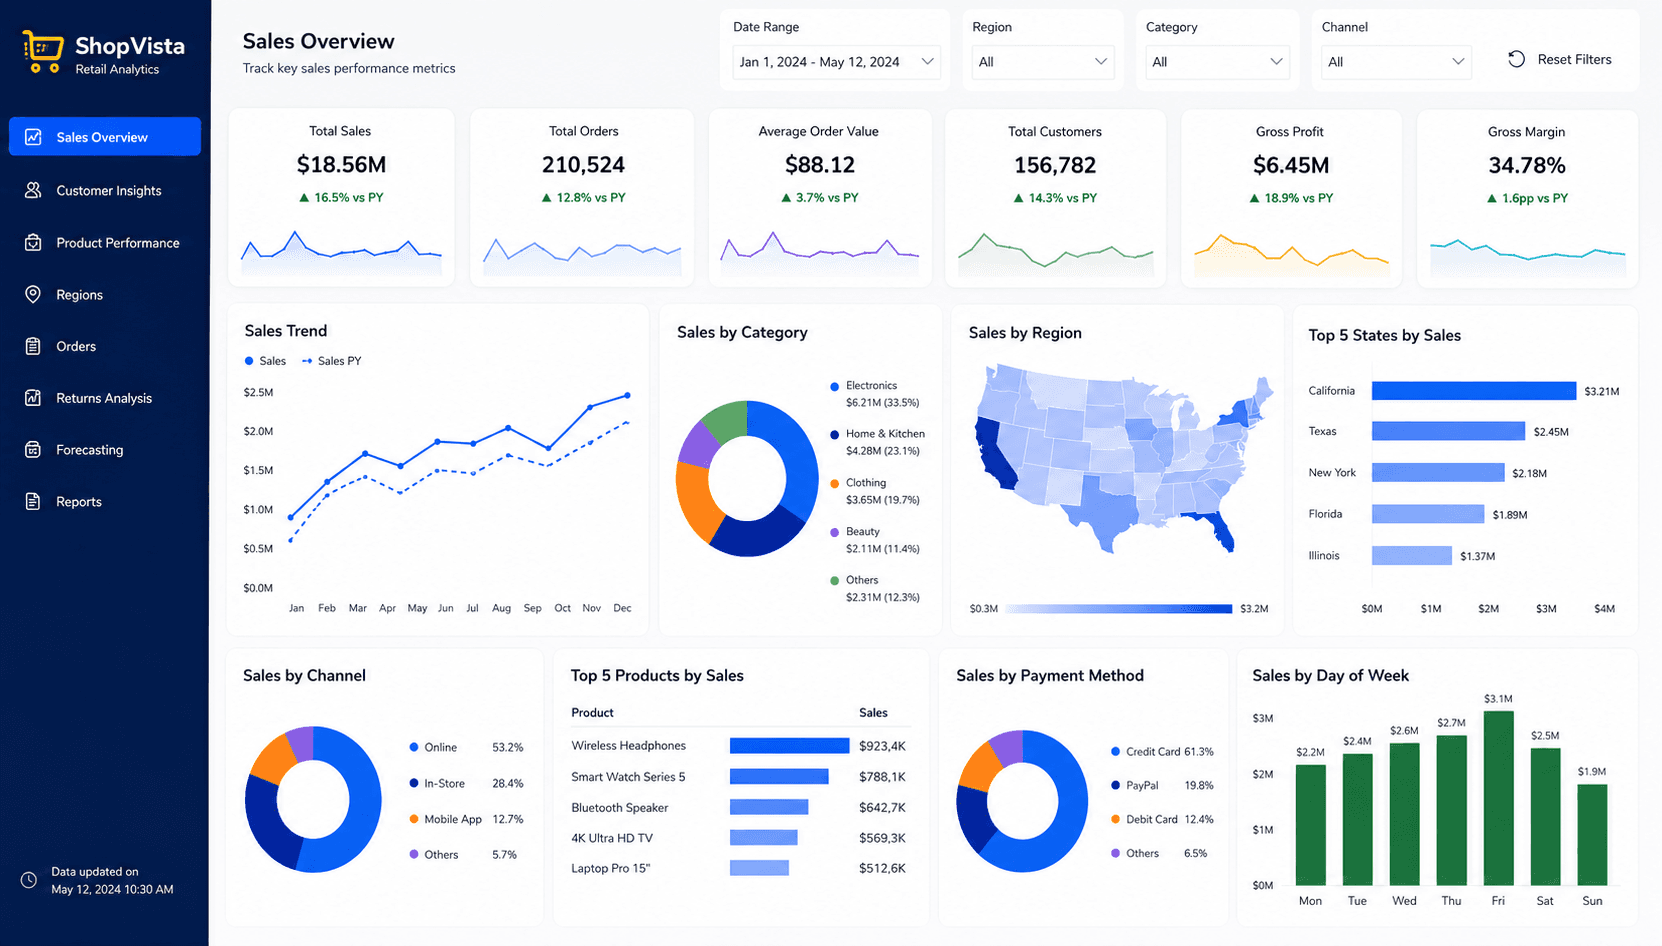Click the Bluetooth Speaker product row
This screenshot has width=1662, height=946.
[738, 807]
